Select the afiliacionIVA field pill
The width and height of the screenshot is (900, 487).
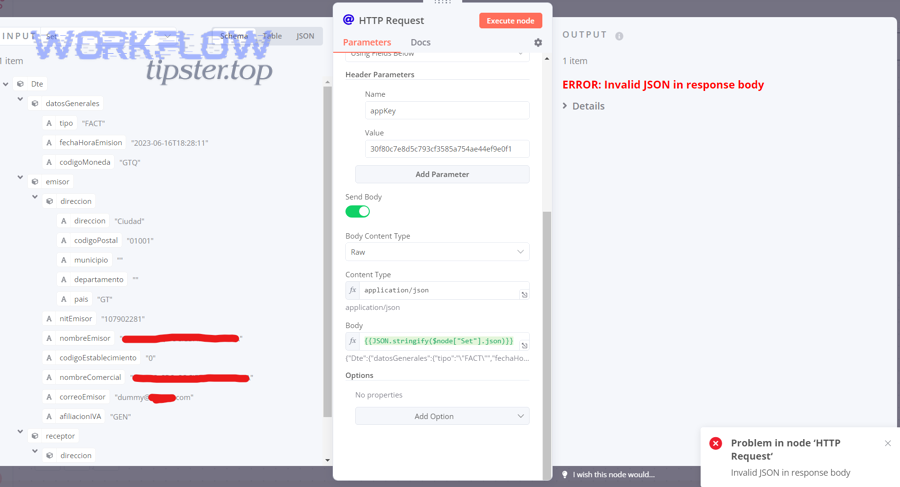pos(74,416)
